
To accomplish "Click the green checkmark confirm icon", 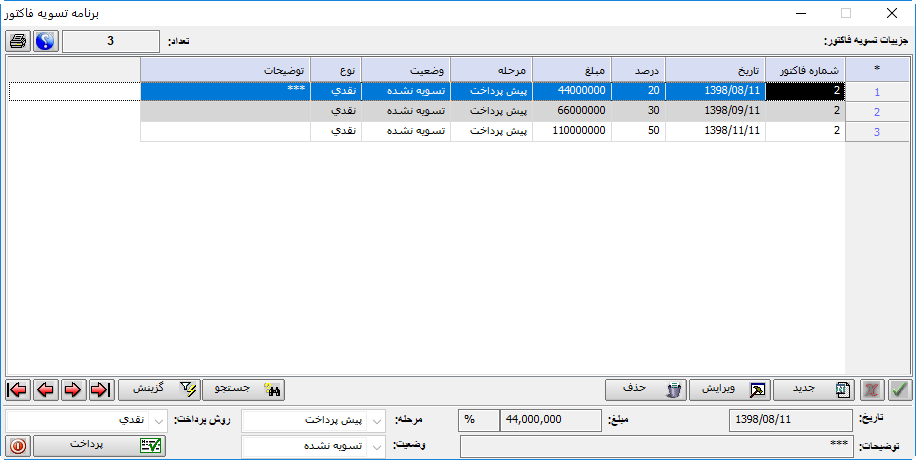I will (x=900, y=389).
